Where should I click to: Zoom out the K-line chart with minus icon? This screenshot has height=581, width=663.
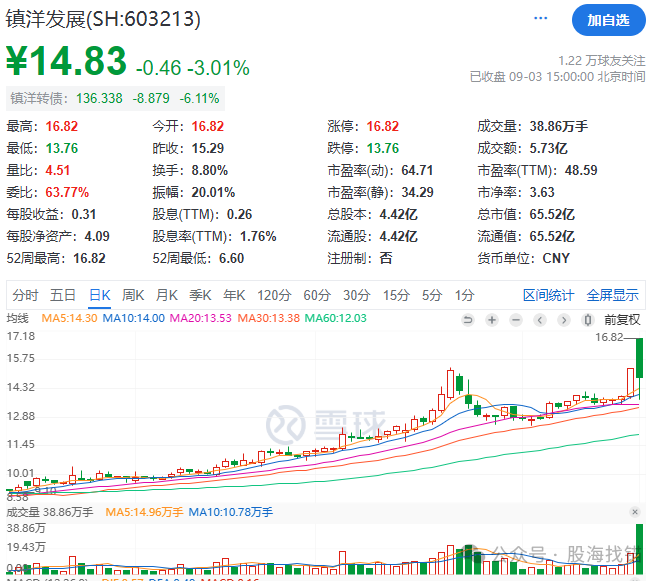click(x=516, y=320)
